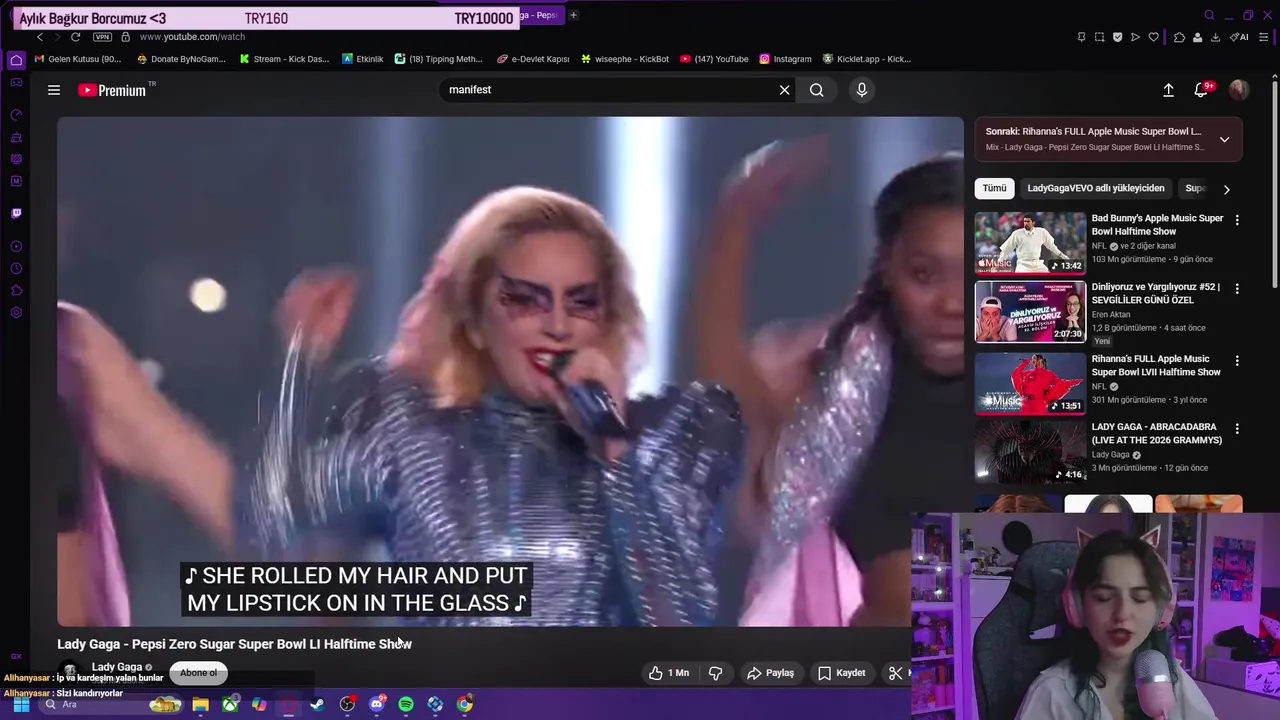Play Dinliyoruz ve Yargılıyoruz #52 thumbnail
Viewport: 1280px width, 720px height.
[1030, 312]
